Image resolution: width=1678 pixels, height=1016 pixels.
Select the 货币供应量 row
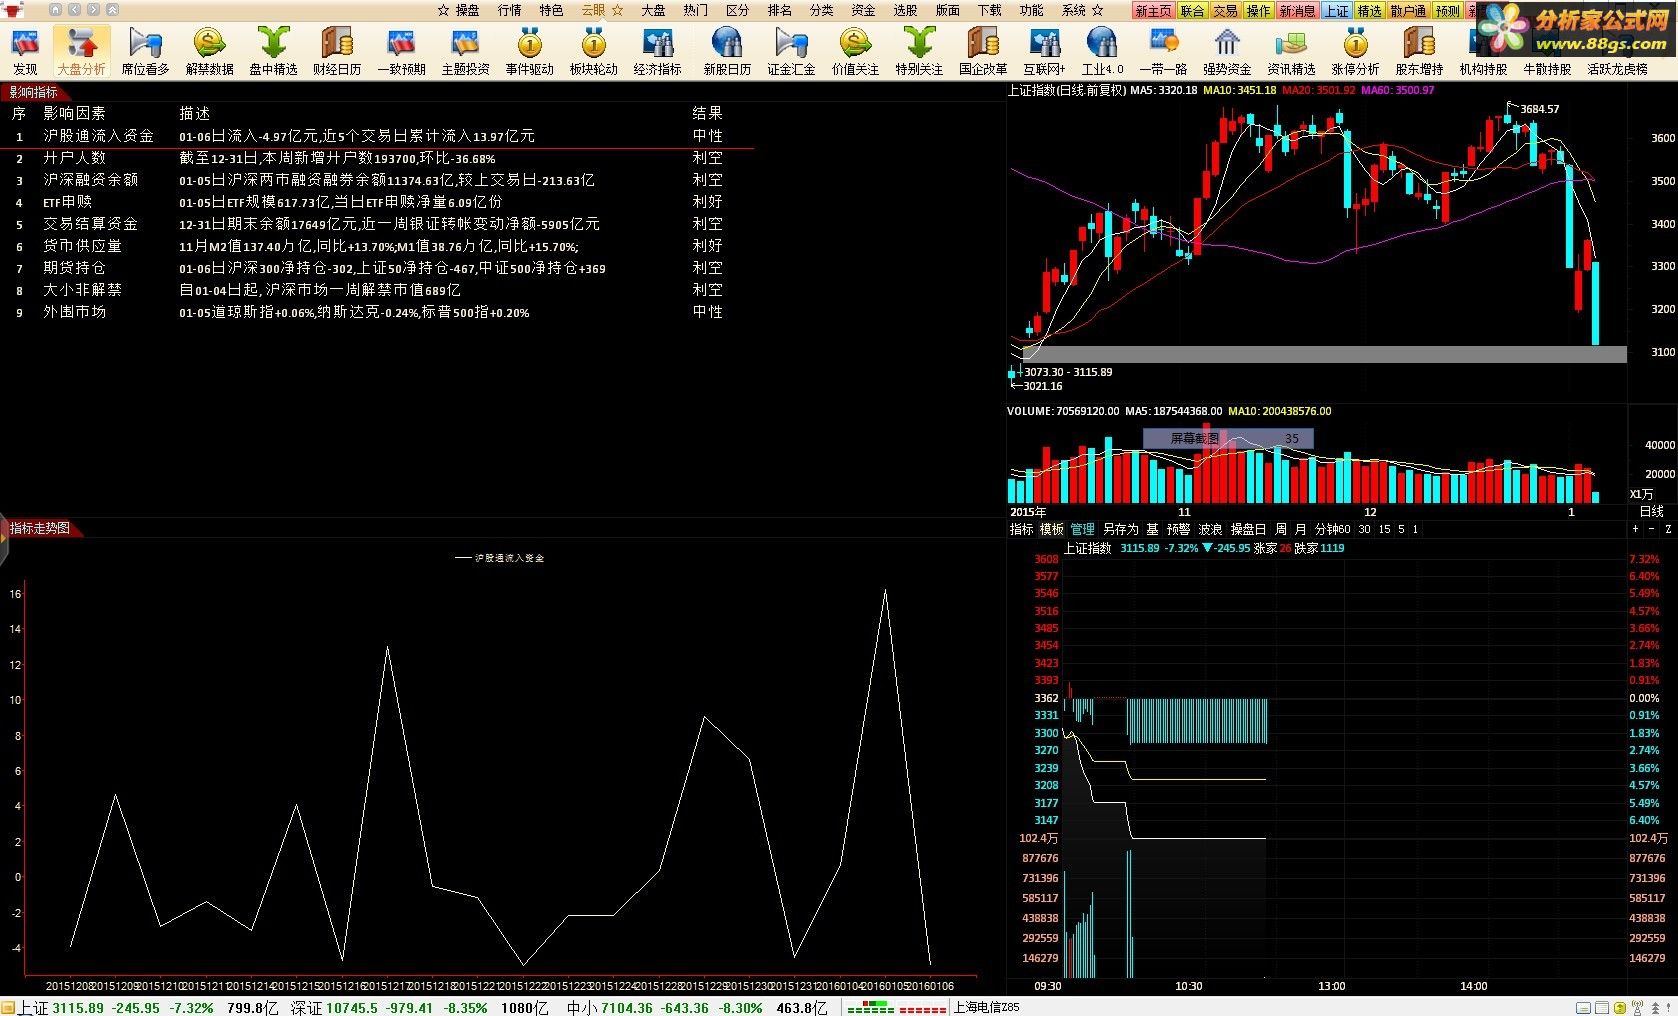(x=376, y=246)
